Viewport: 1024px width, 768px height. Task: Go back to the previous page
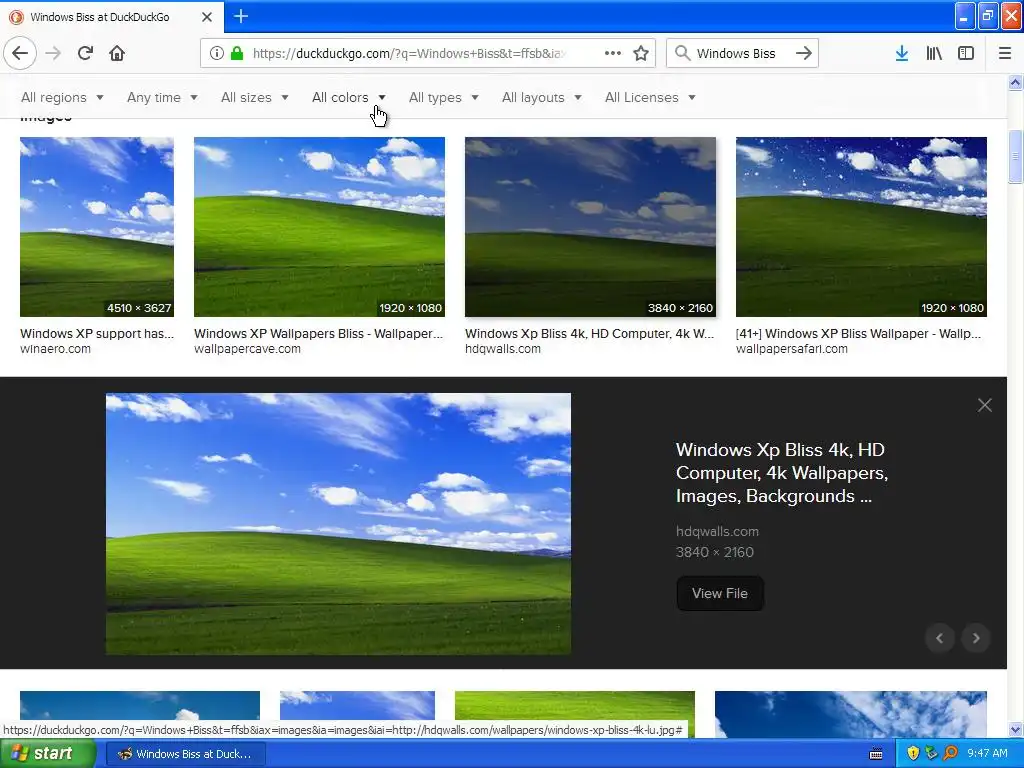click(x=20, y=53)
